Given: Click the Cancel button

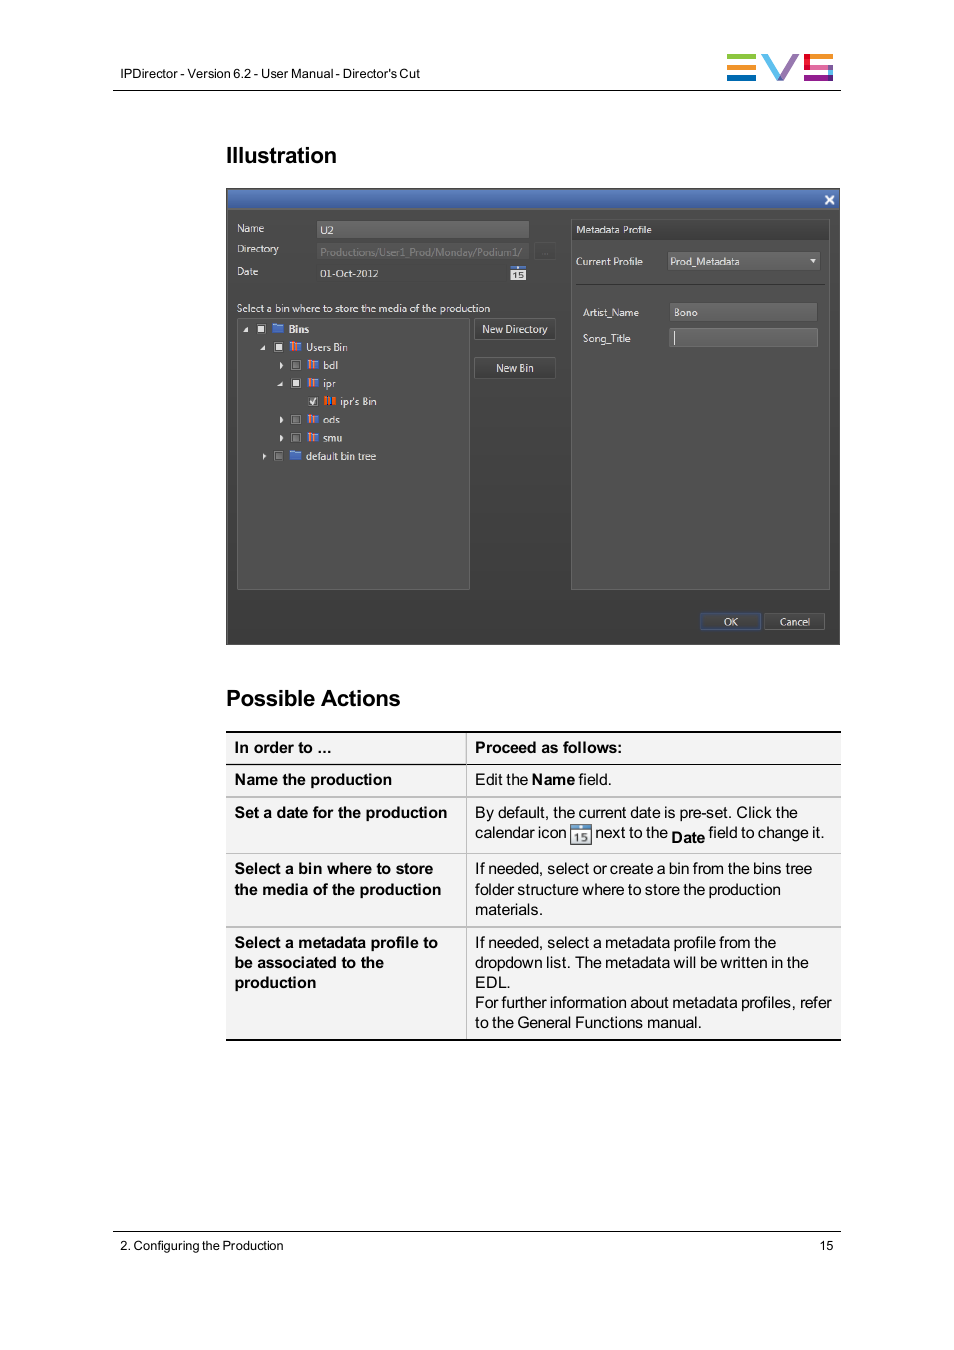Looking at the screenshot, I should point(794,621).
